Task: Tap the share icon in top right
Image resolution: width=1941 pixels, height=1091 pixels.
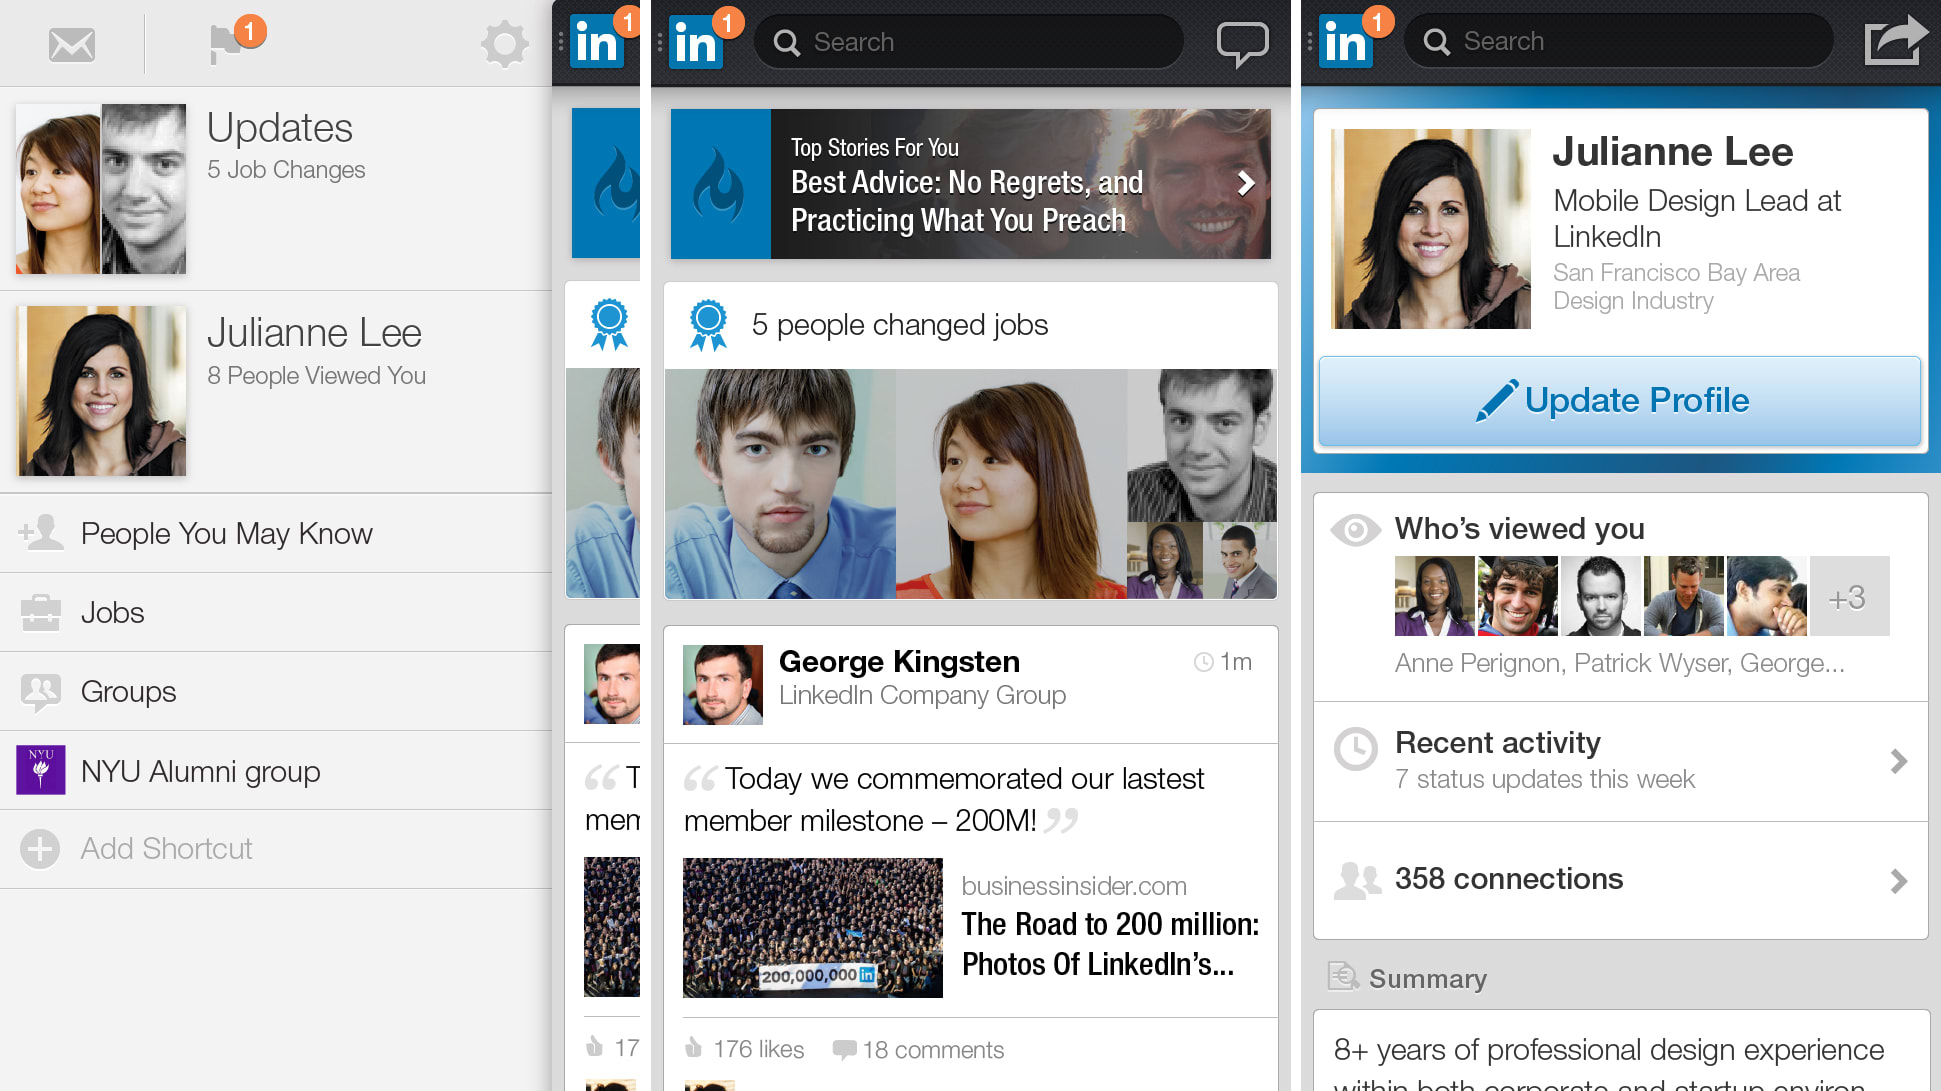Action: (x=1895, y=38)
